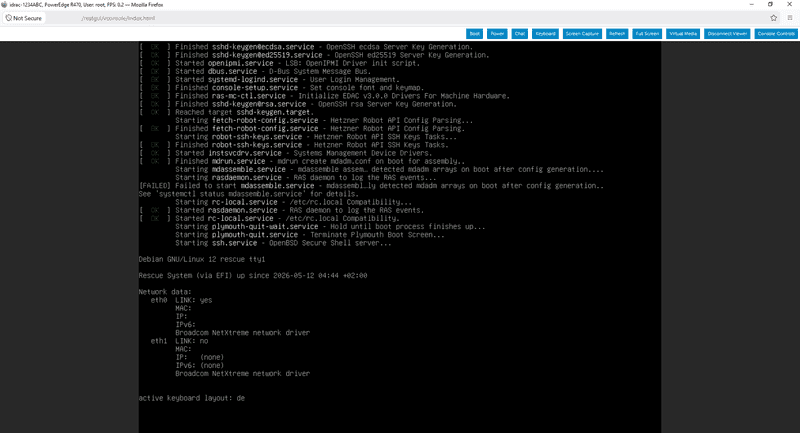Click 'Finished ras-mc-ctl.service' console line
The height and width of the screenshot is (433, 800).
[324, 96]
